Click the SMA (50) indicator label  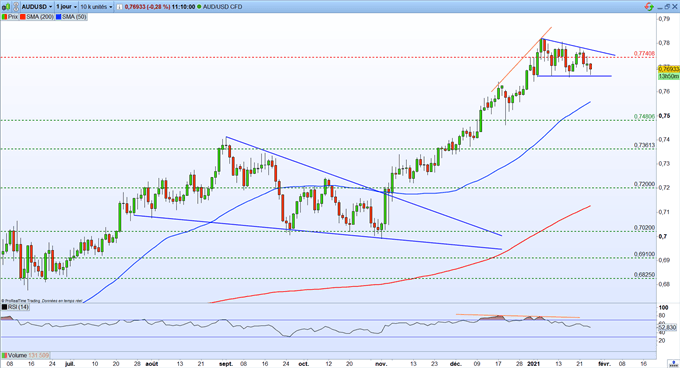pos(74,17)
